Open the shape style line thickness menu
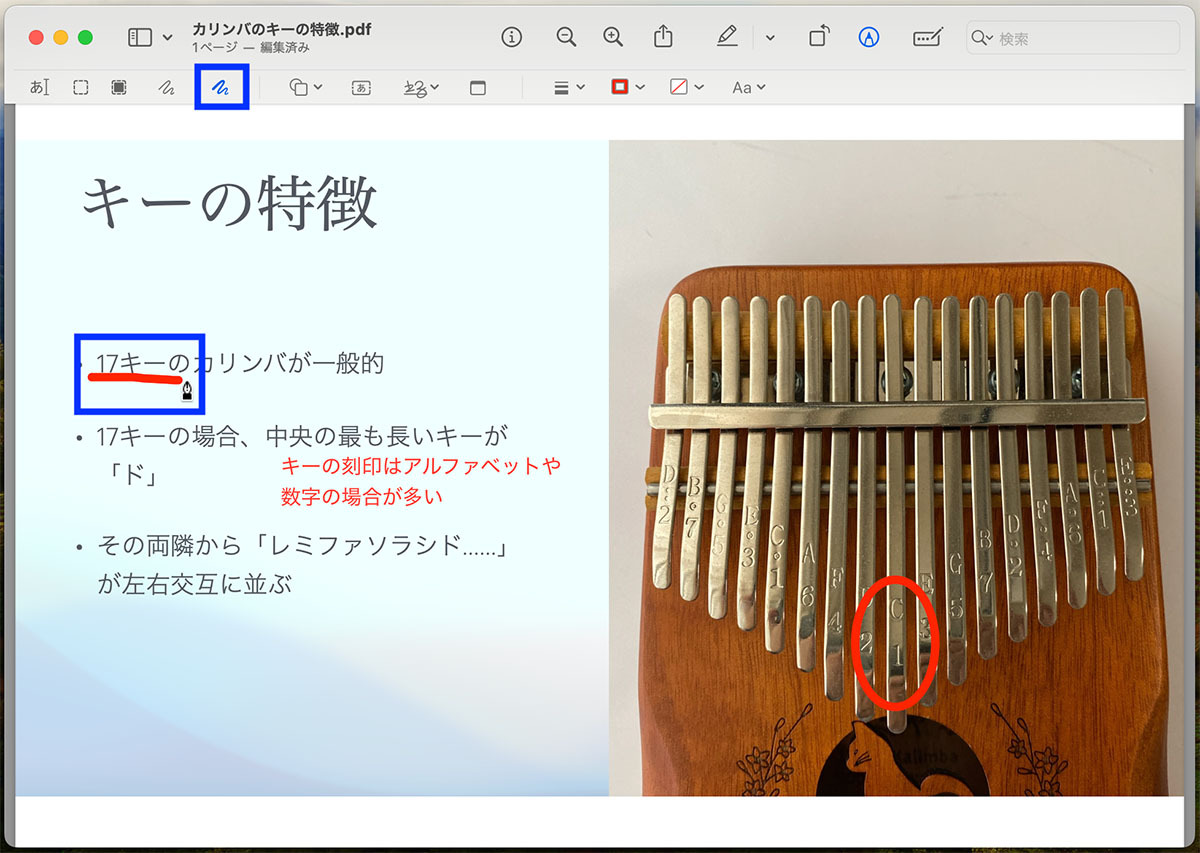Viewport: 1200px width, 853px height. tap(569, 87)
